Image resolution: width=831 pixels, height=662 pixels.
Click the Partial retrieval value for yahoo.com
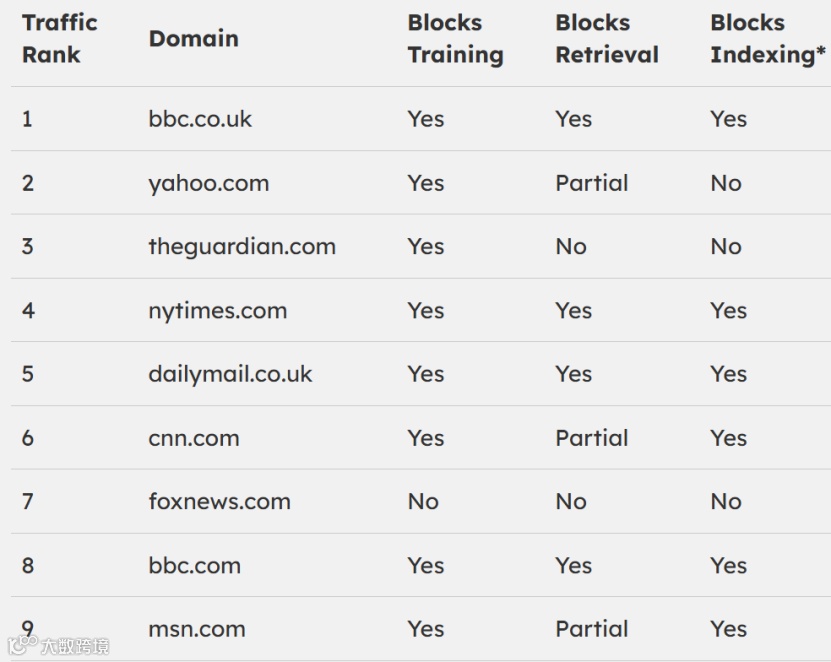(591, 183)
